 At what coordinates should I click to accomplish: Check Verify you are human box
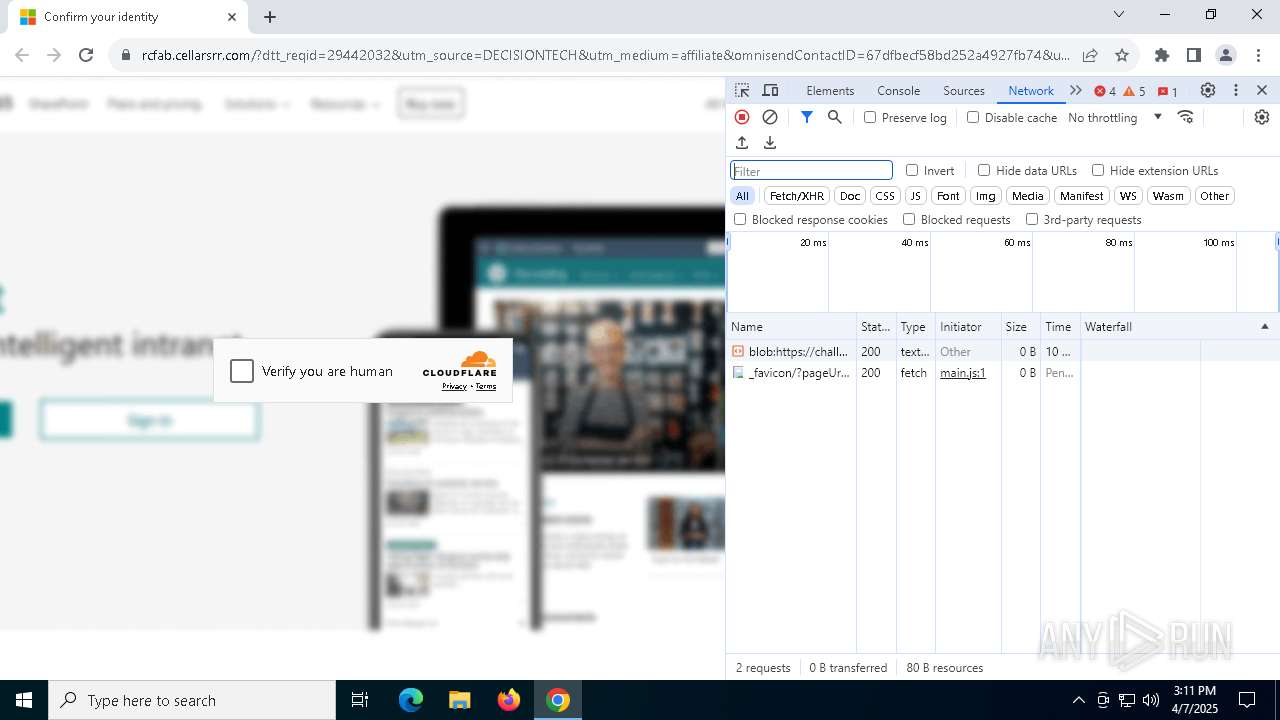pos(242,371)
